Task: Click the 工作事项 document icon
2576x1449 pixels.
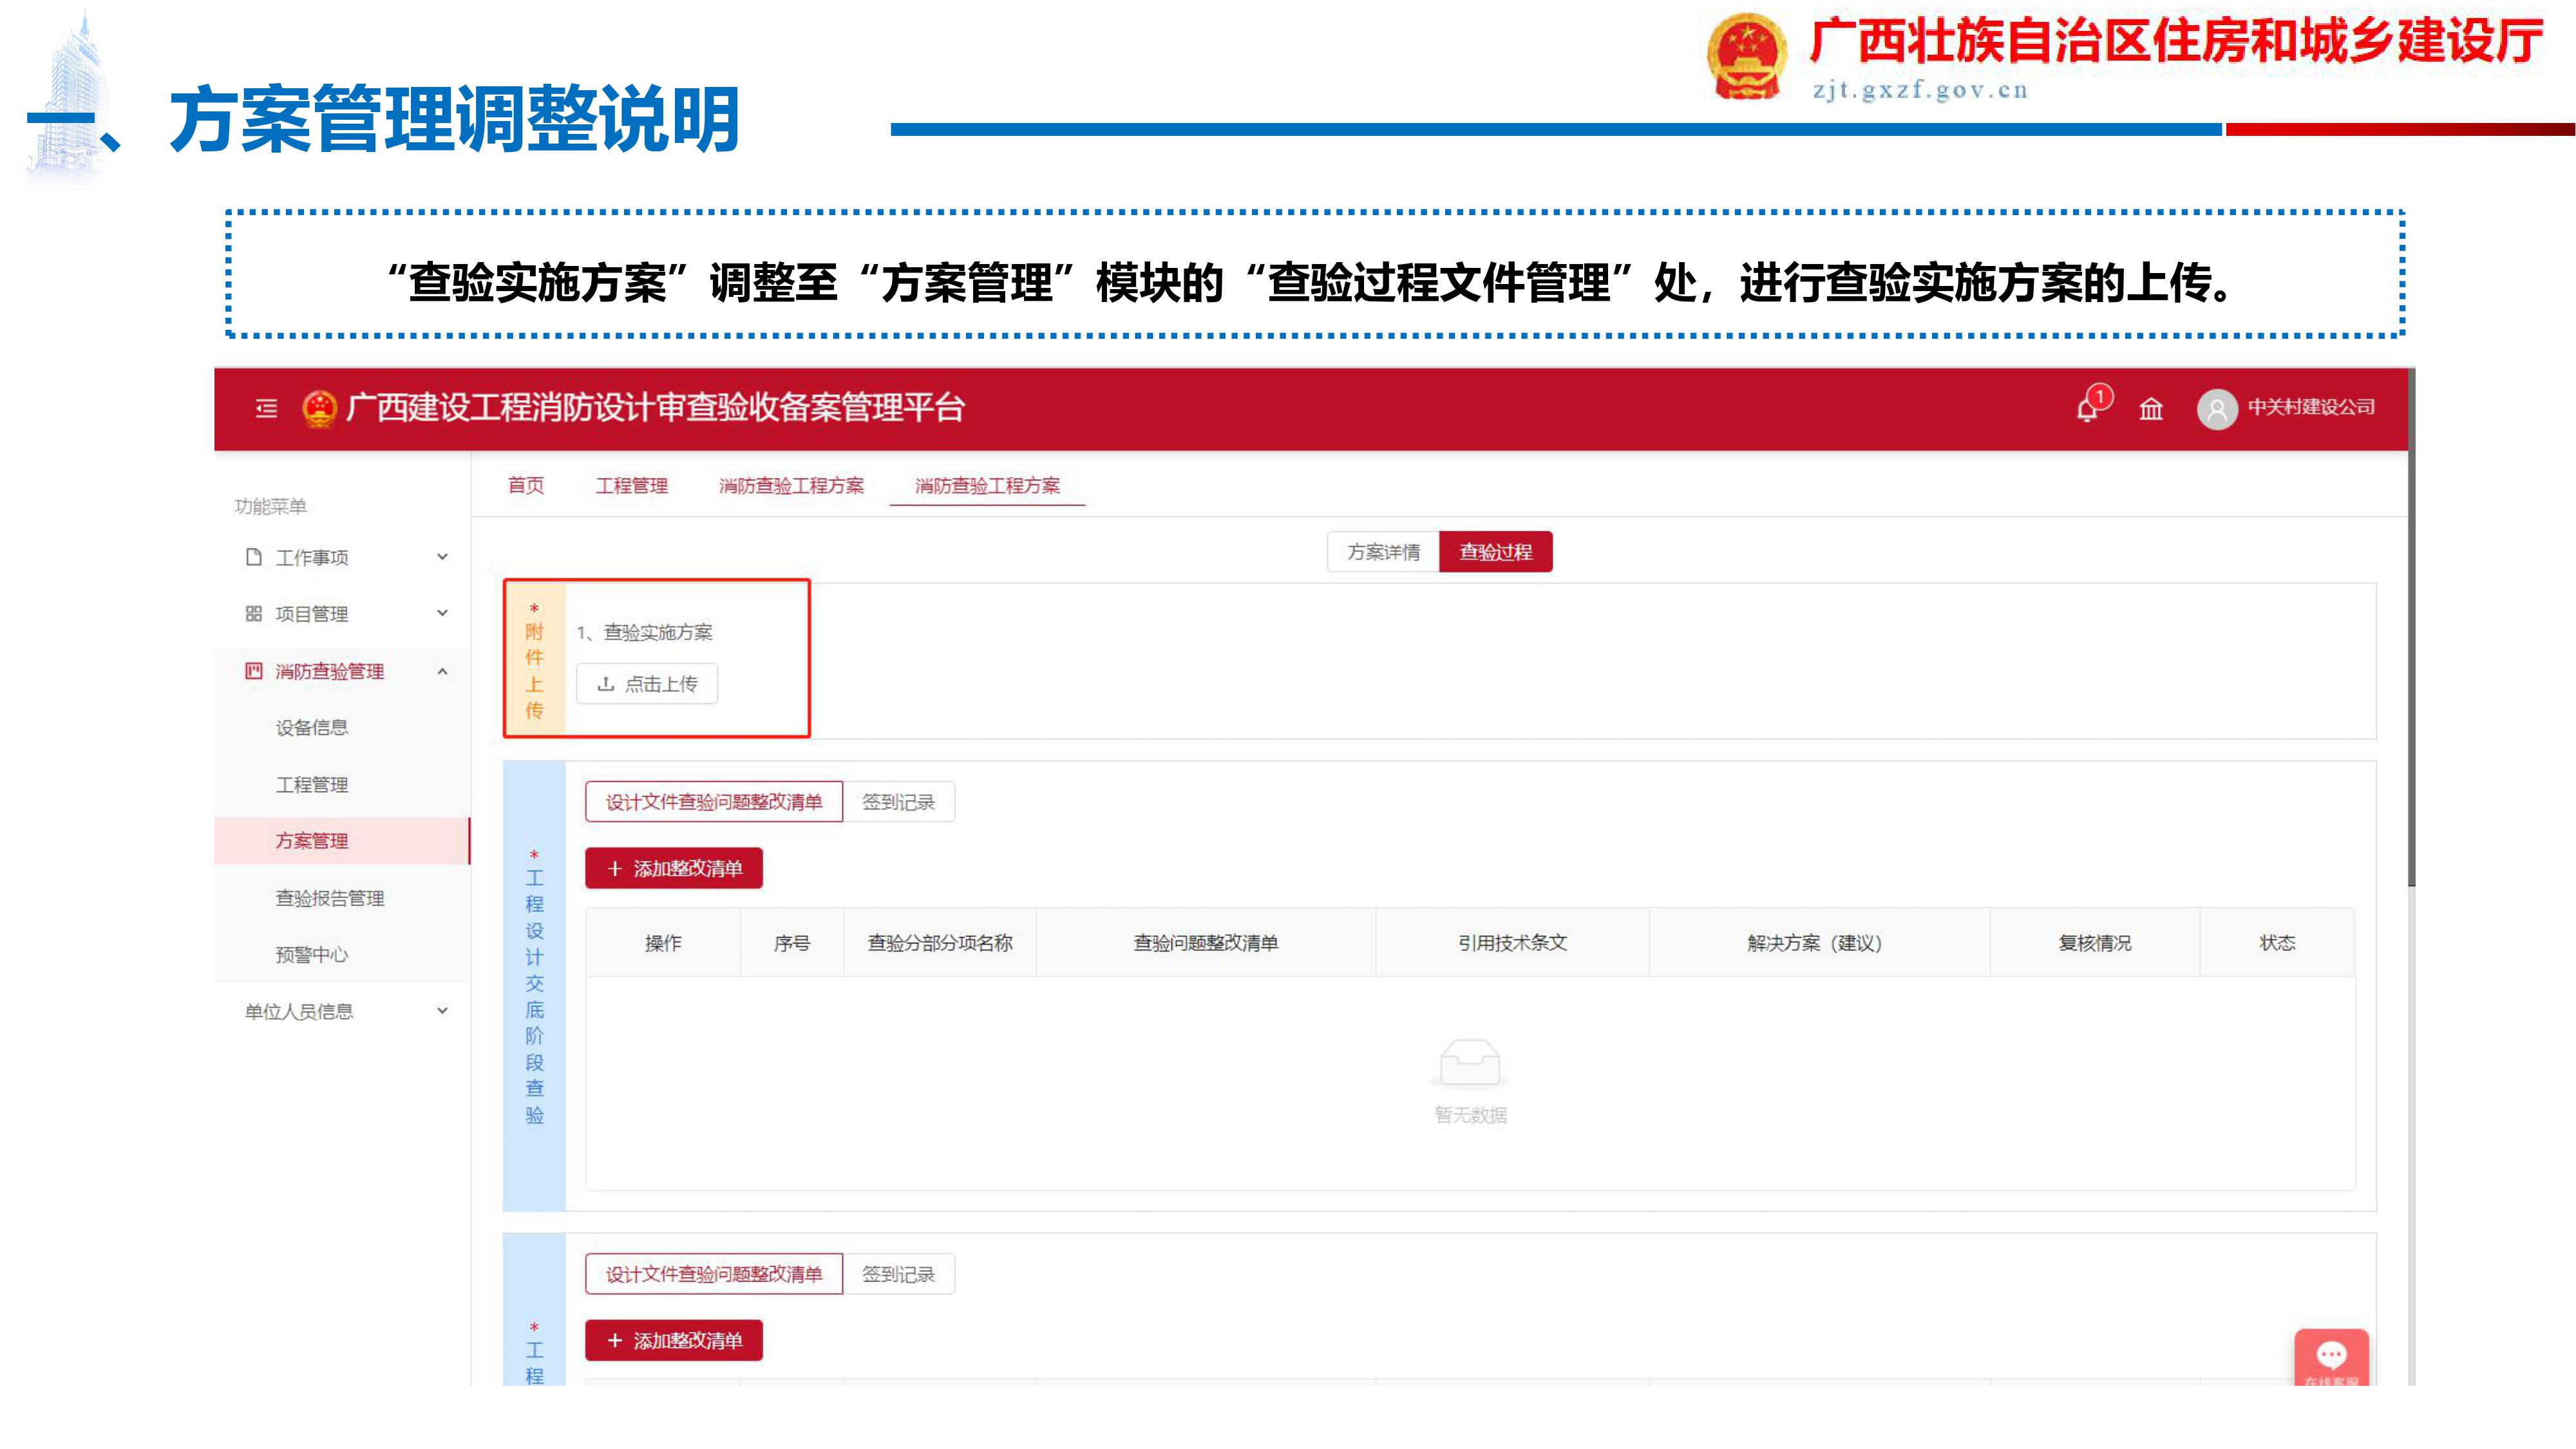Action: point(254,557)
